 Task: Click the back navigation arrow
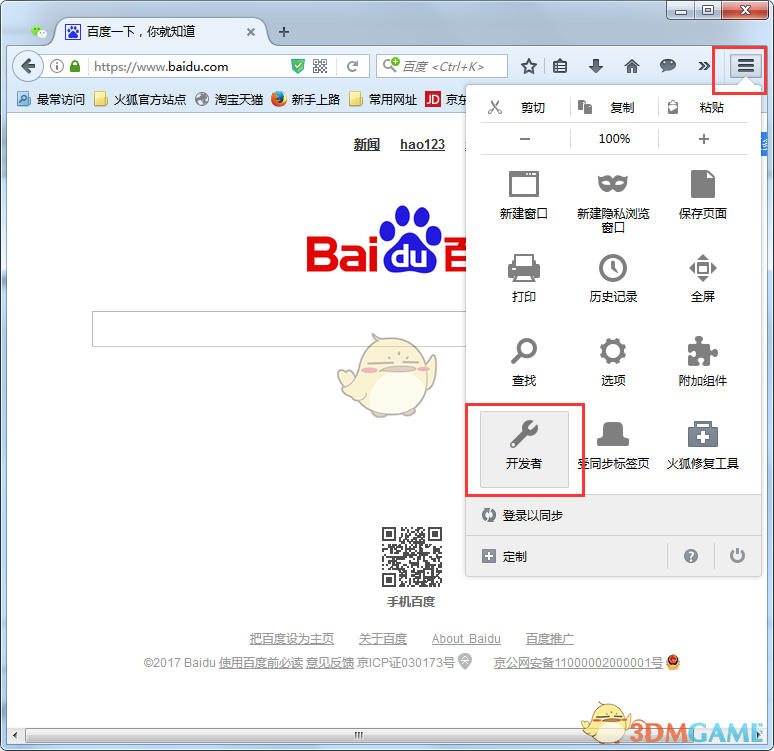pos(28,66)
